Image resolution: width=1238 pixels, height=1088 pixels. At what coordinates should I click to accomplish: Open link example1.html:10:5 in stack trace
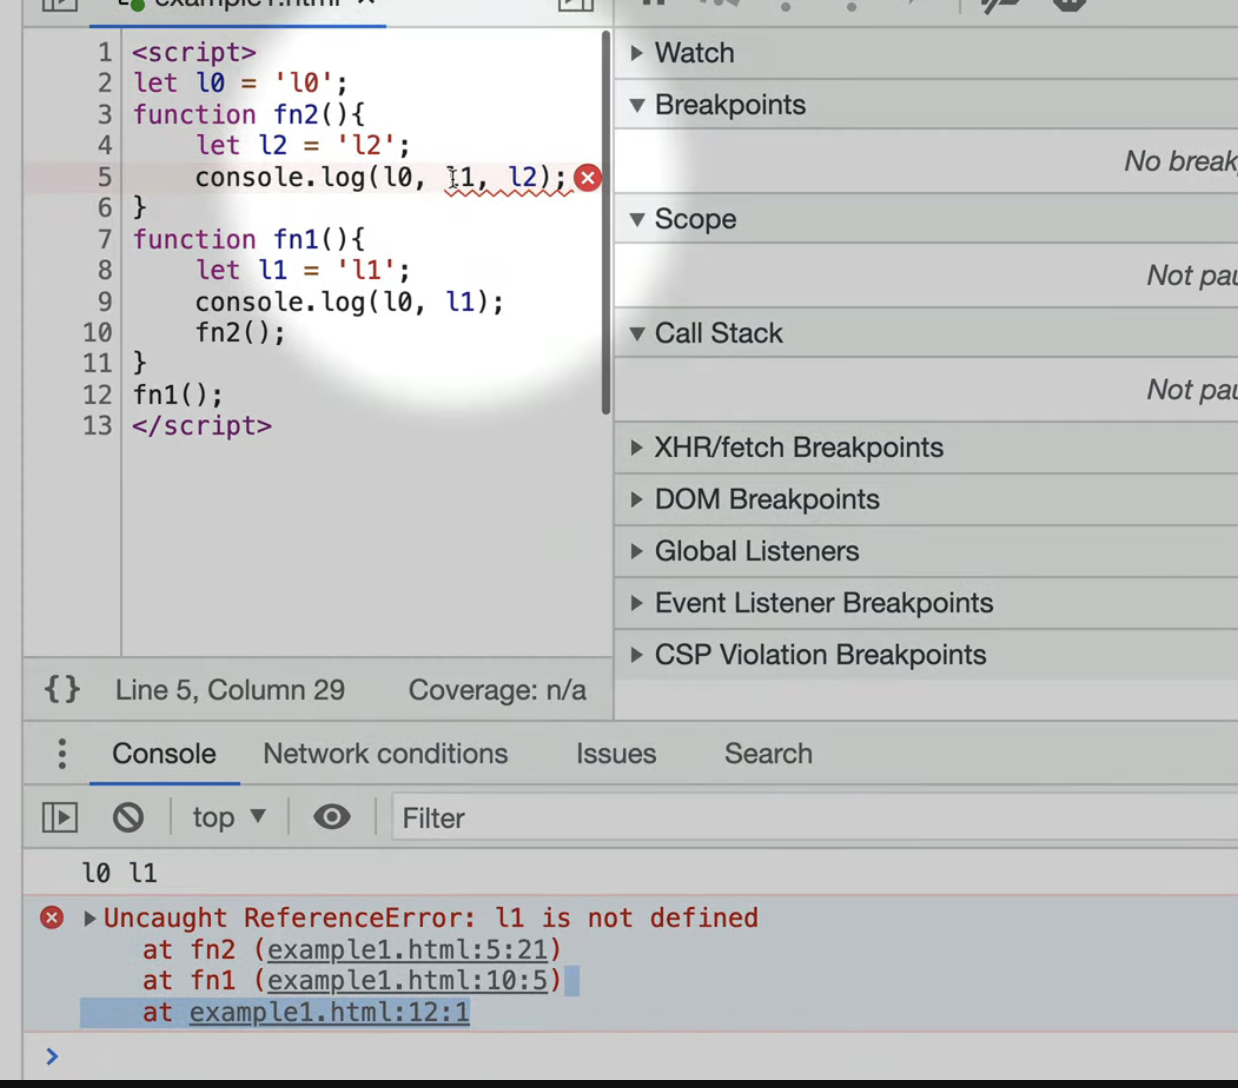pyautogui.click(x=408, y=980)
